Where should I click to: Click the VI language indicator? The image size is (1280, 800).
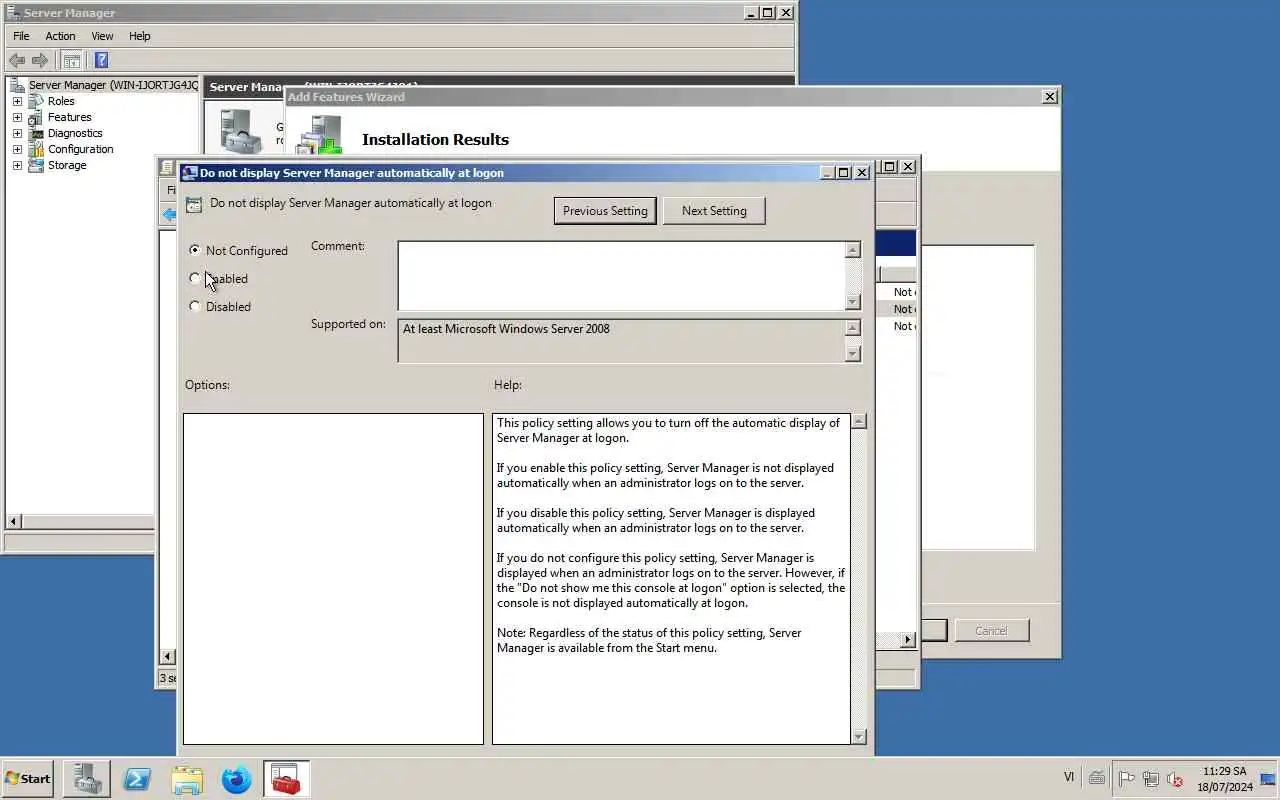[x=1069, y=777]
